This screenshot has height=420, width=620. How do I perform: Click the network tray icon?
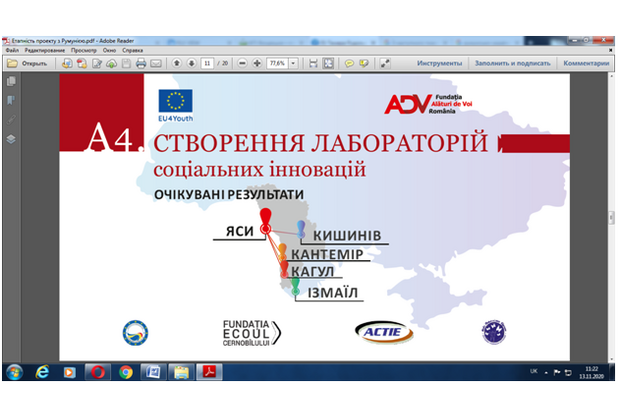568,372
